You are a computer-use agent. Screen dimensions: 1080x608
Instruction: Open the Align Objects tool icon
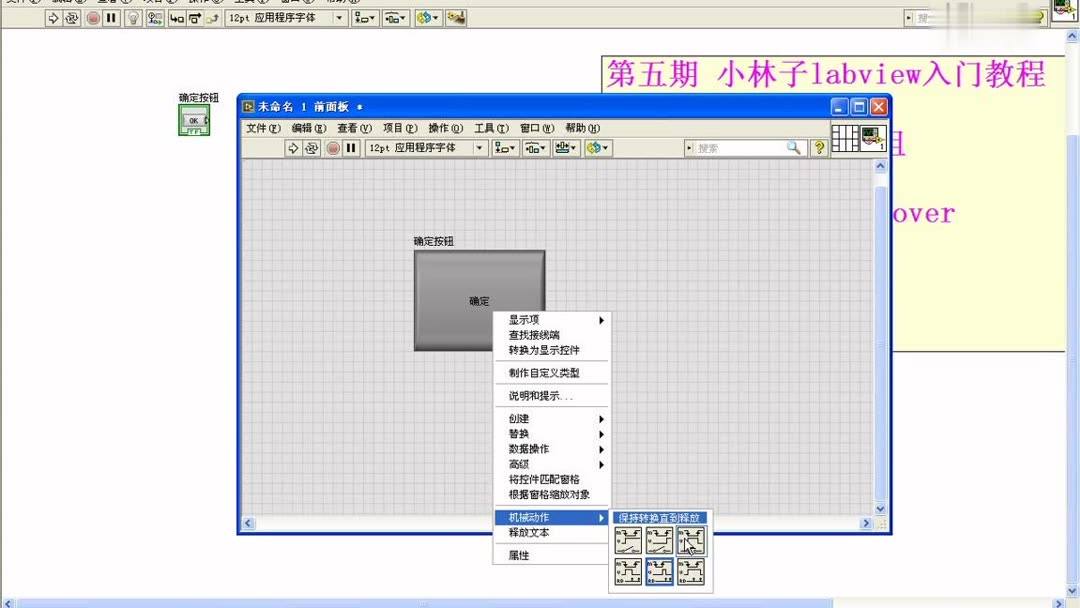click(503, 147)
